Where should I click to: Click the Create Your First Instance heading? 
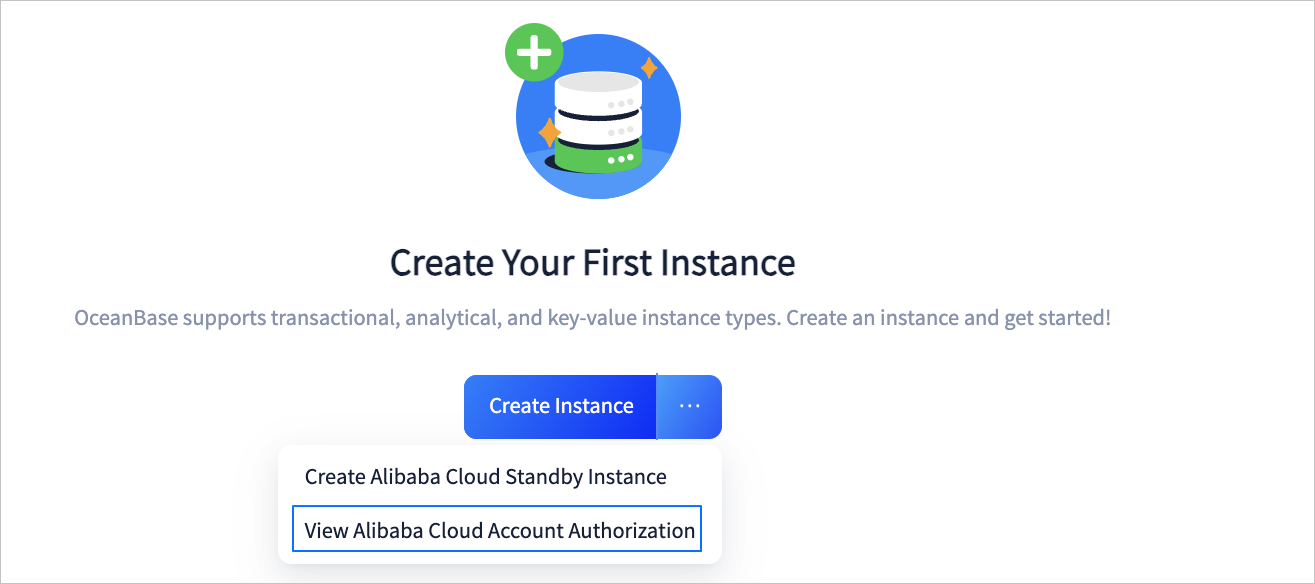click(593, 263)
